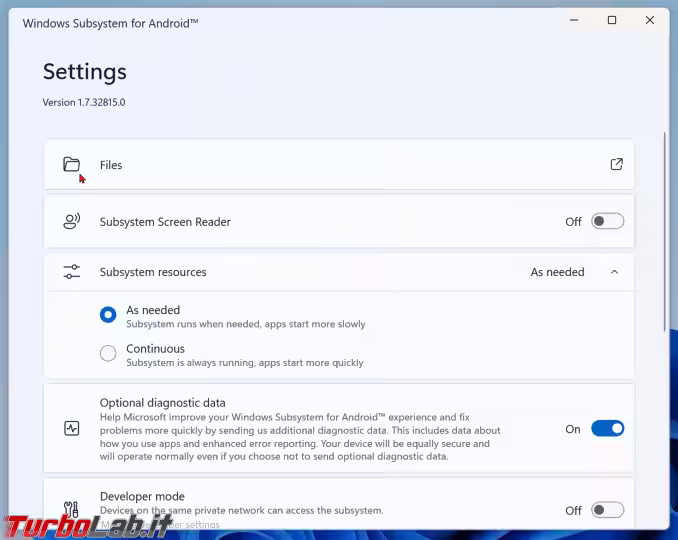Click the Developer mode heading

click(142, 496)
